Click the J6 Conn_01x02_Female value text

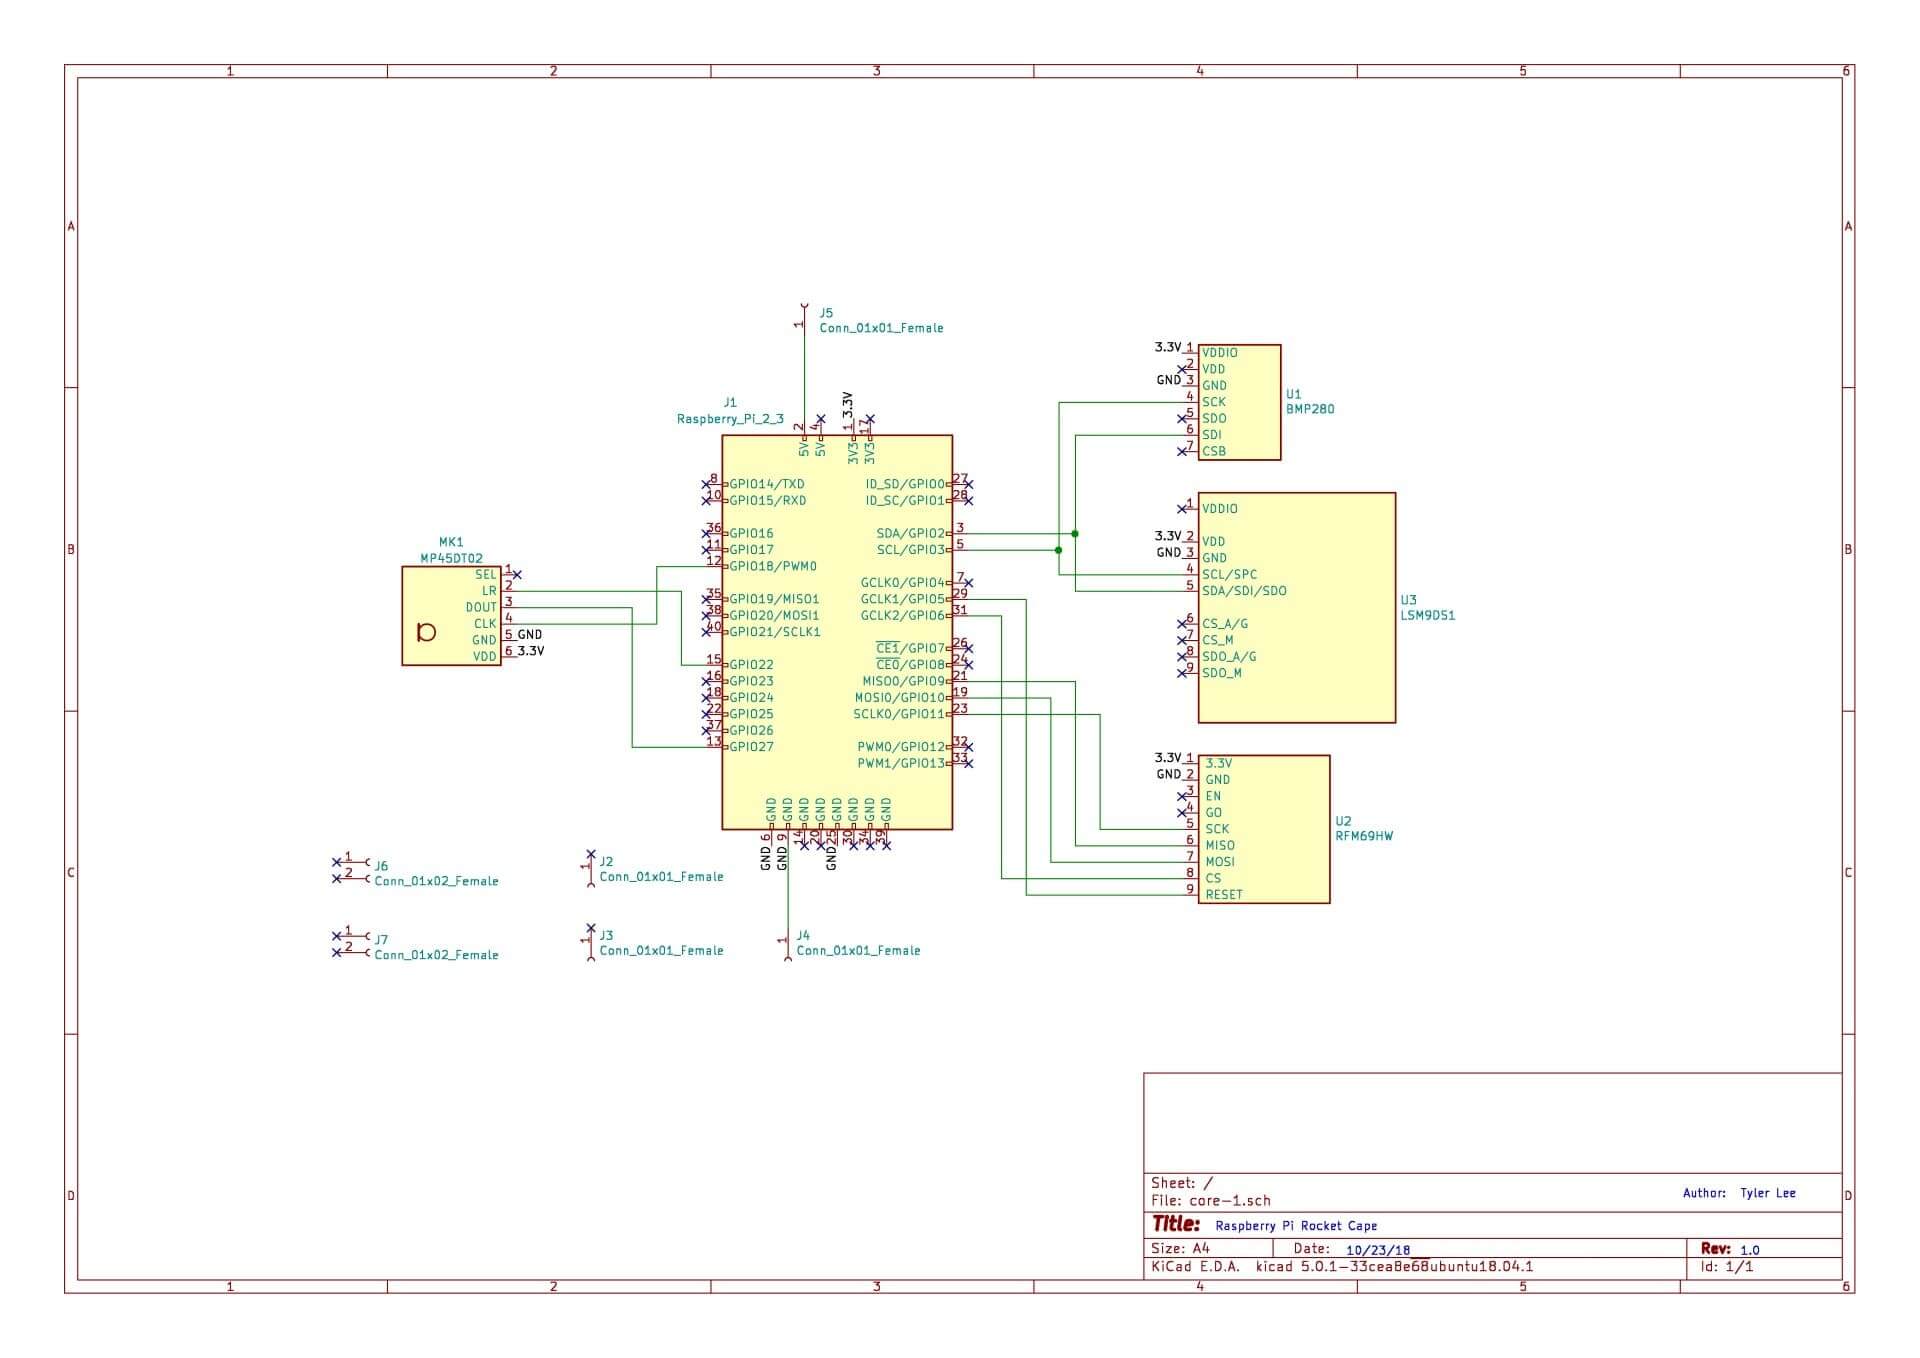(436, 881)
